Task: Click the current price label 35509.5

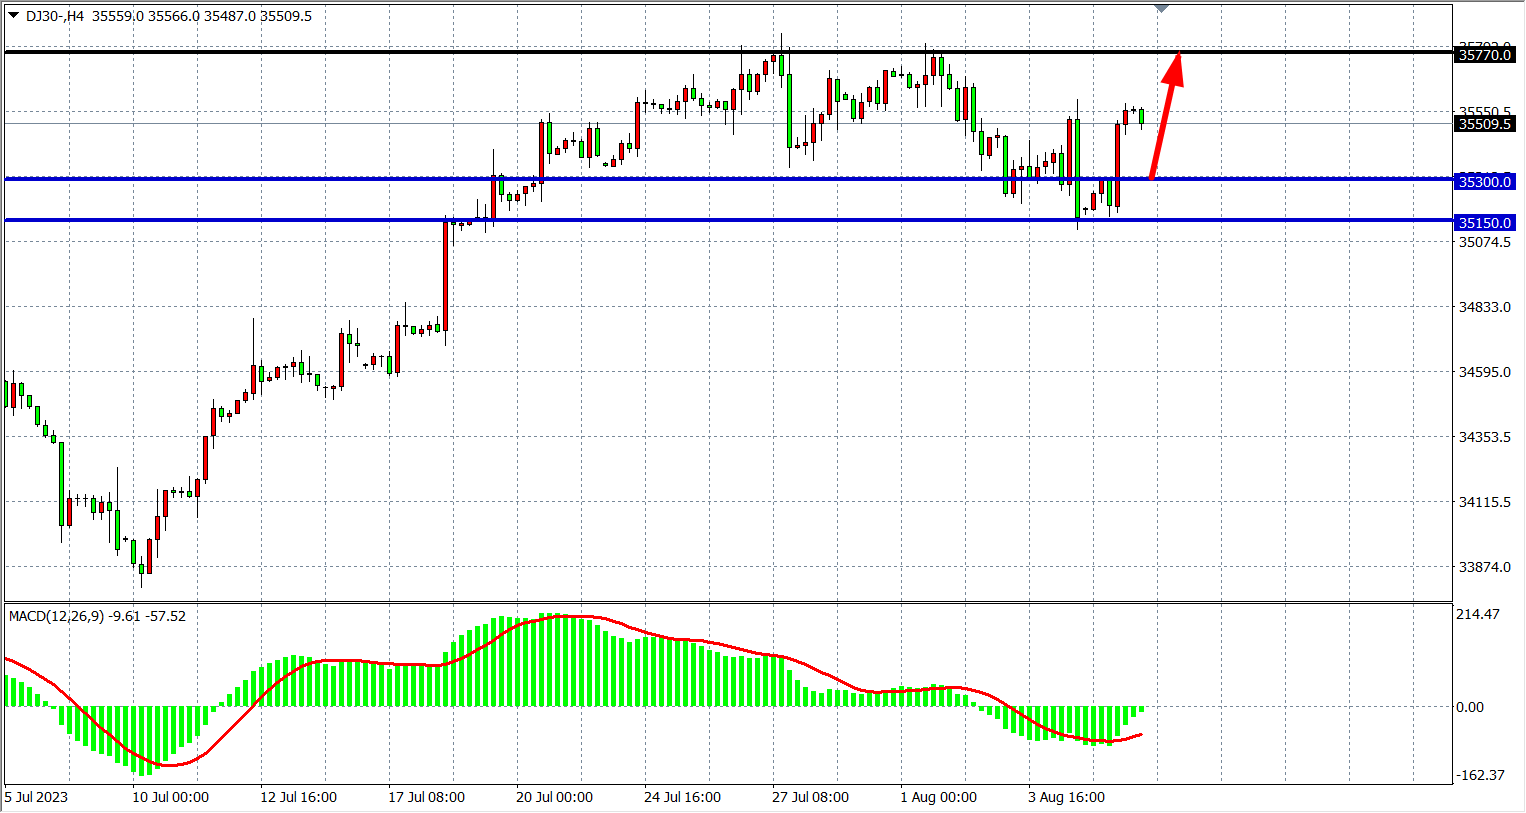Action: point(1484,124)
